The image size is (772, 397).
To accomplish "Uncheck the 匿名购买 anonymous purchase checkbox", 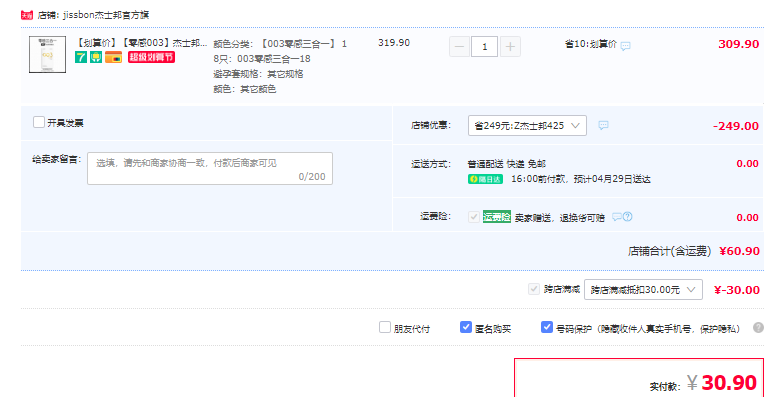I will coord(466,327).
